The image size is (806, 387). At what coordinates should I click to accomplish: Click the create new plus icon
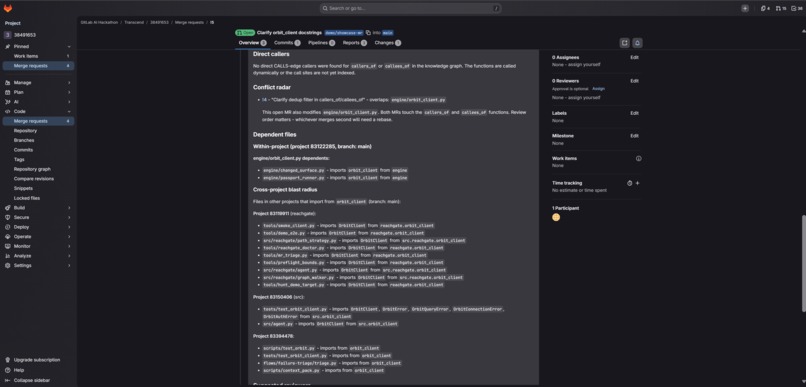coord(745,8)
